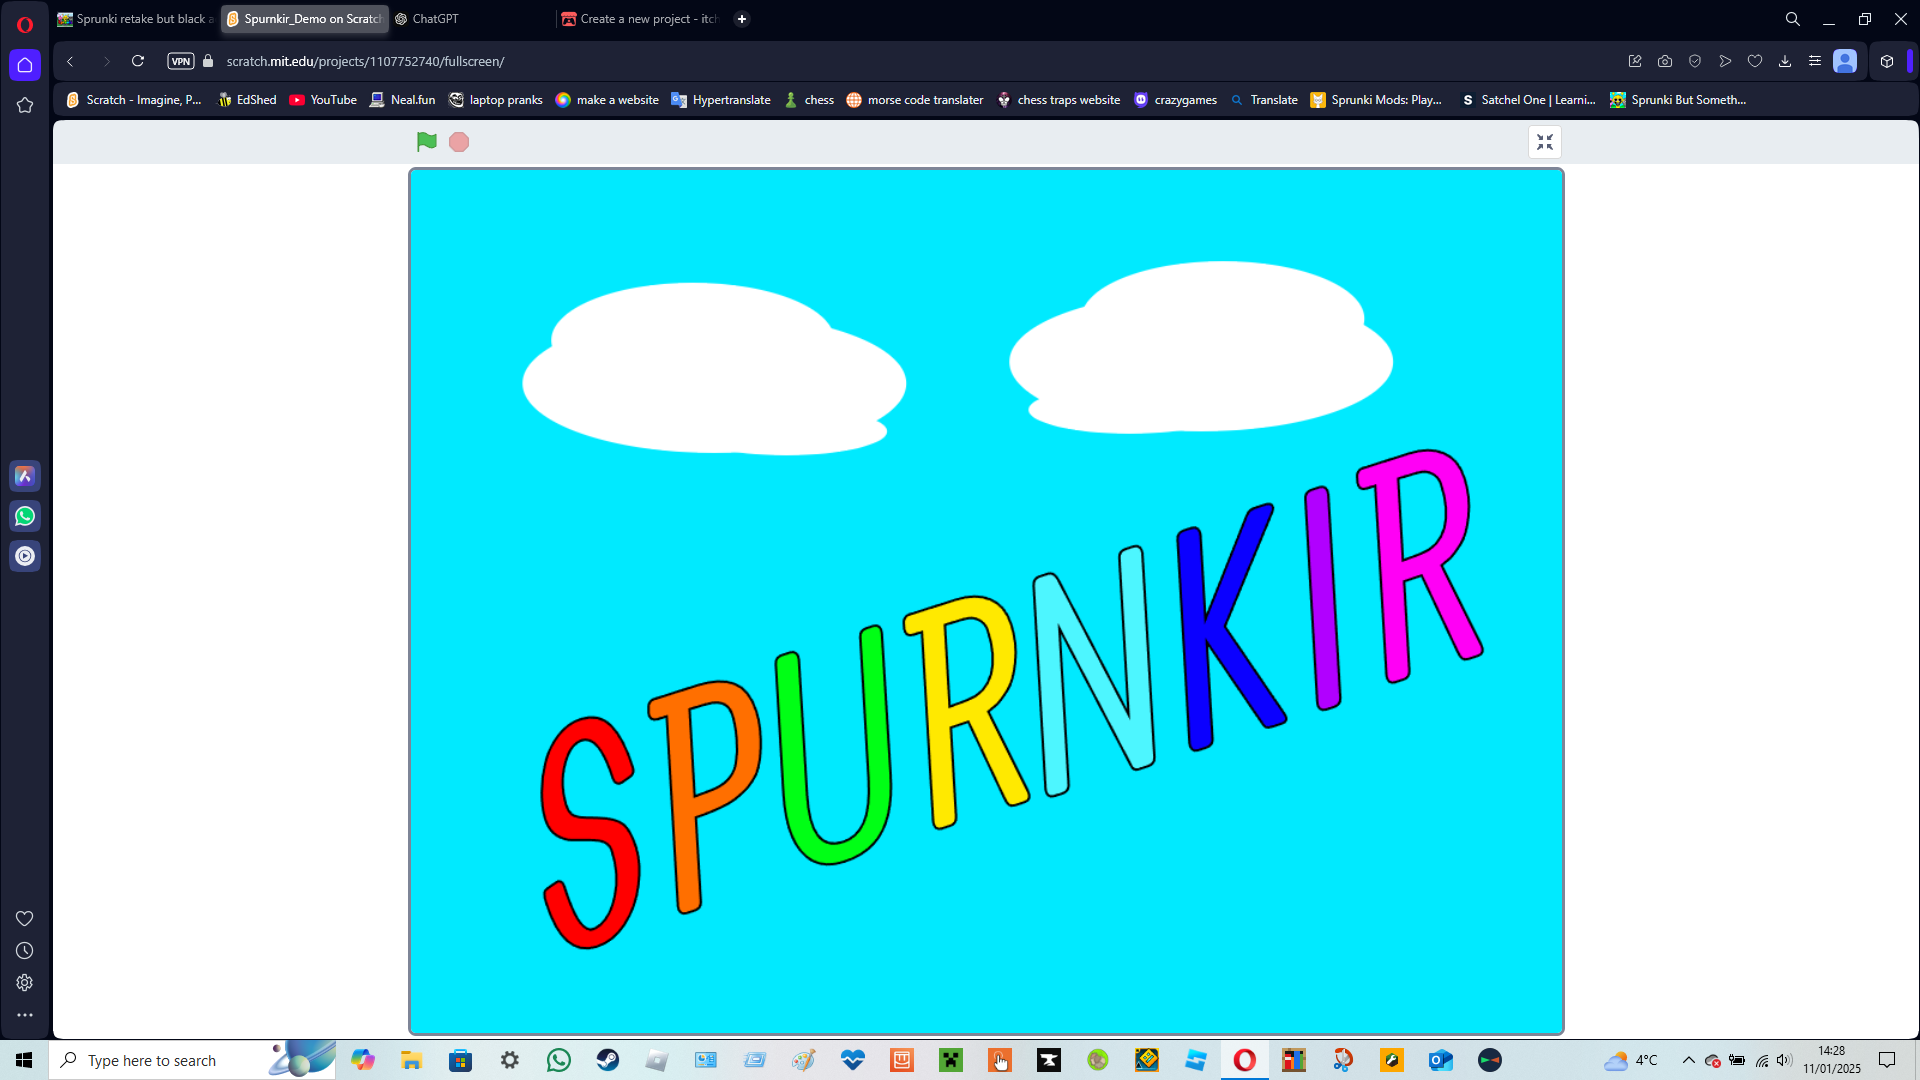Open the crazygames bookmark
1920x1080 pixels.
pyautogui.click(x=1175, y=100)
